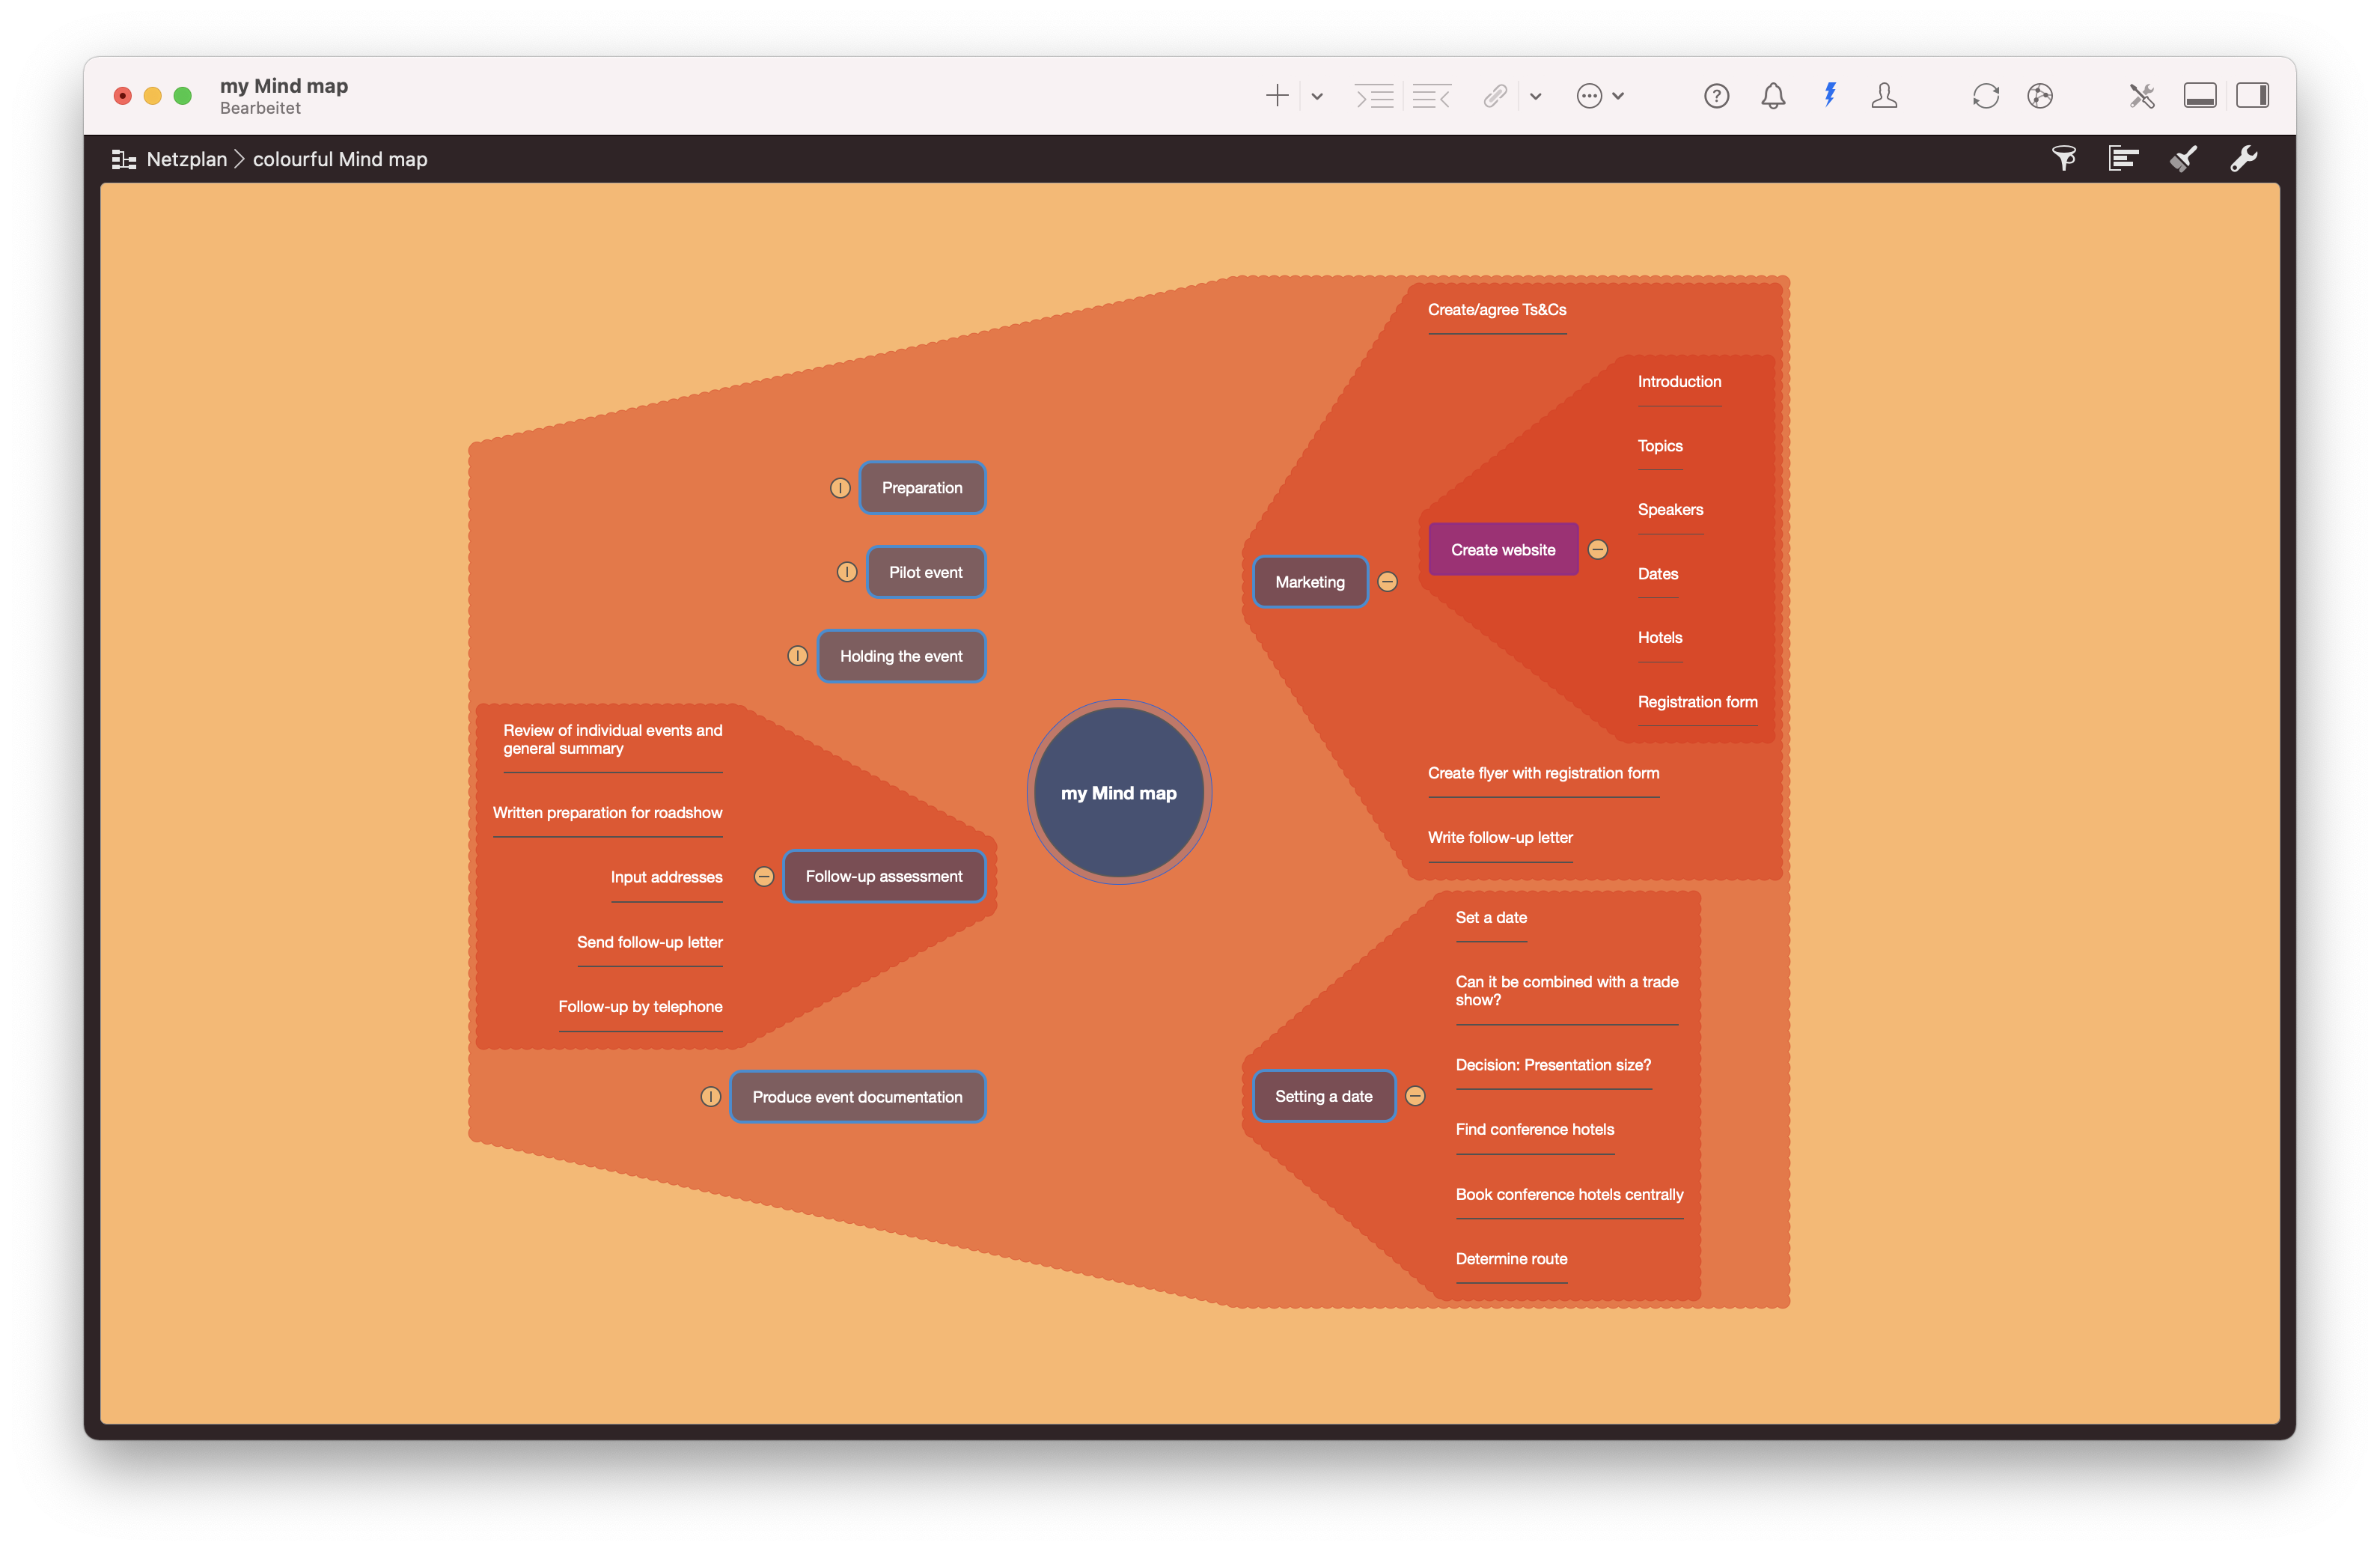Click the user account person icon

pyautogui.click(x=1884, y=96)
